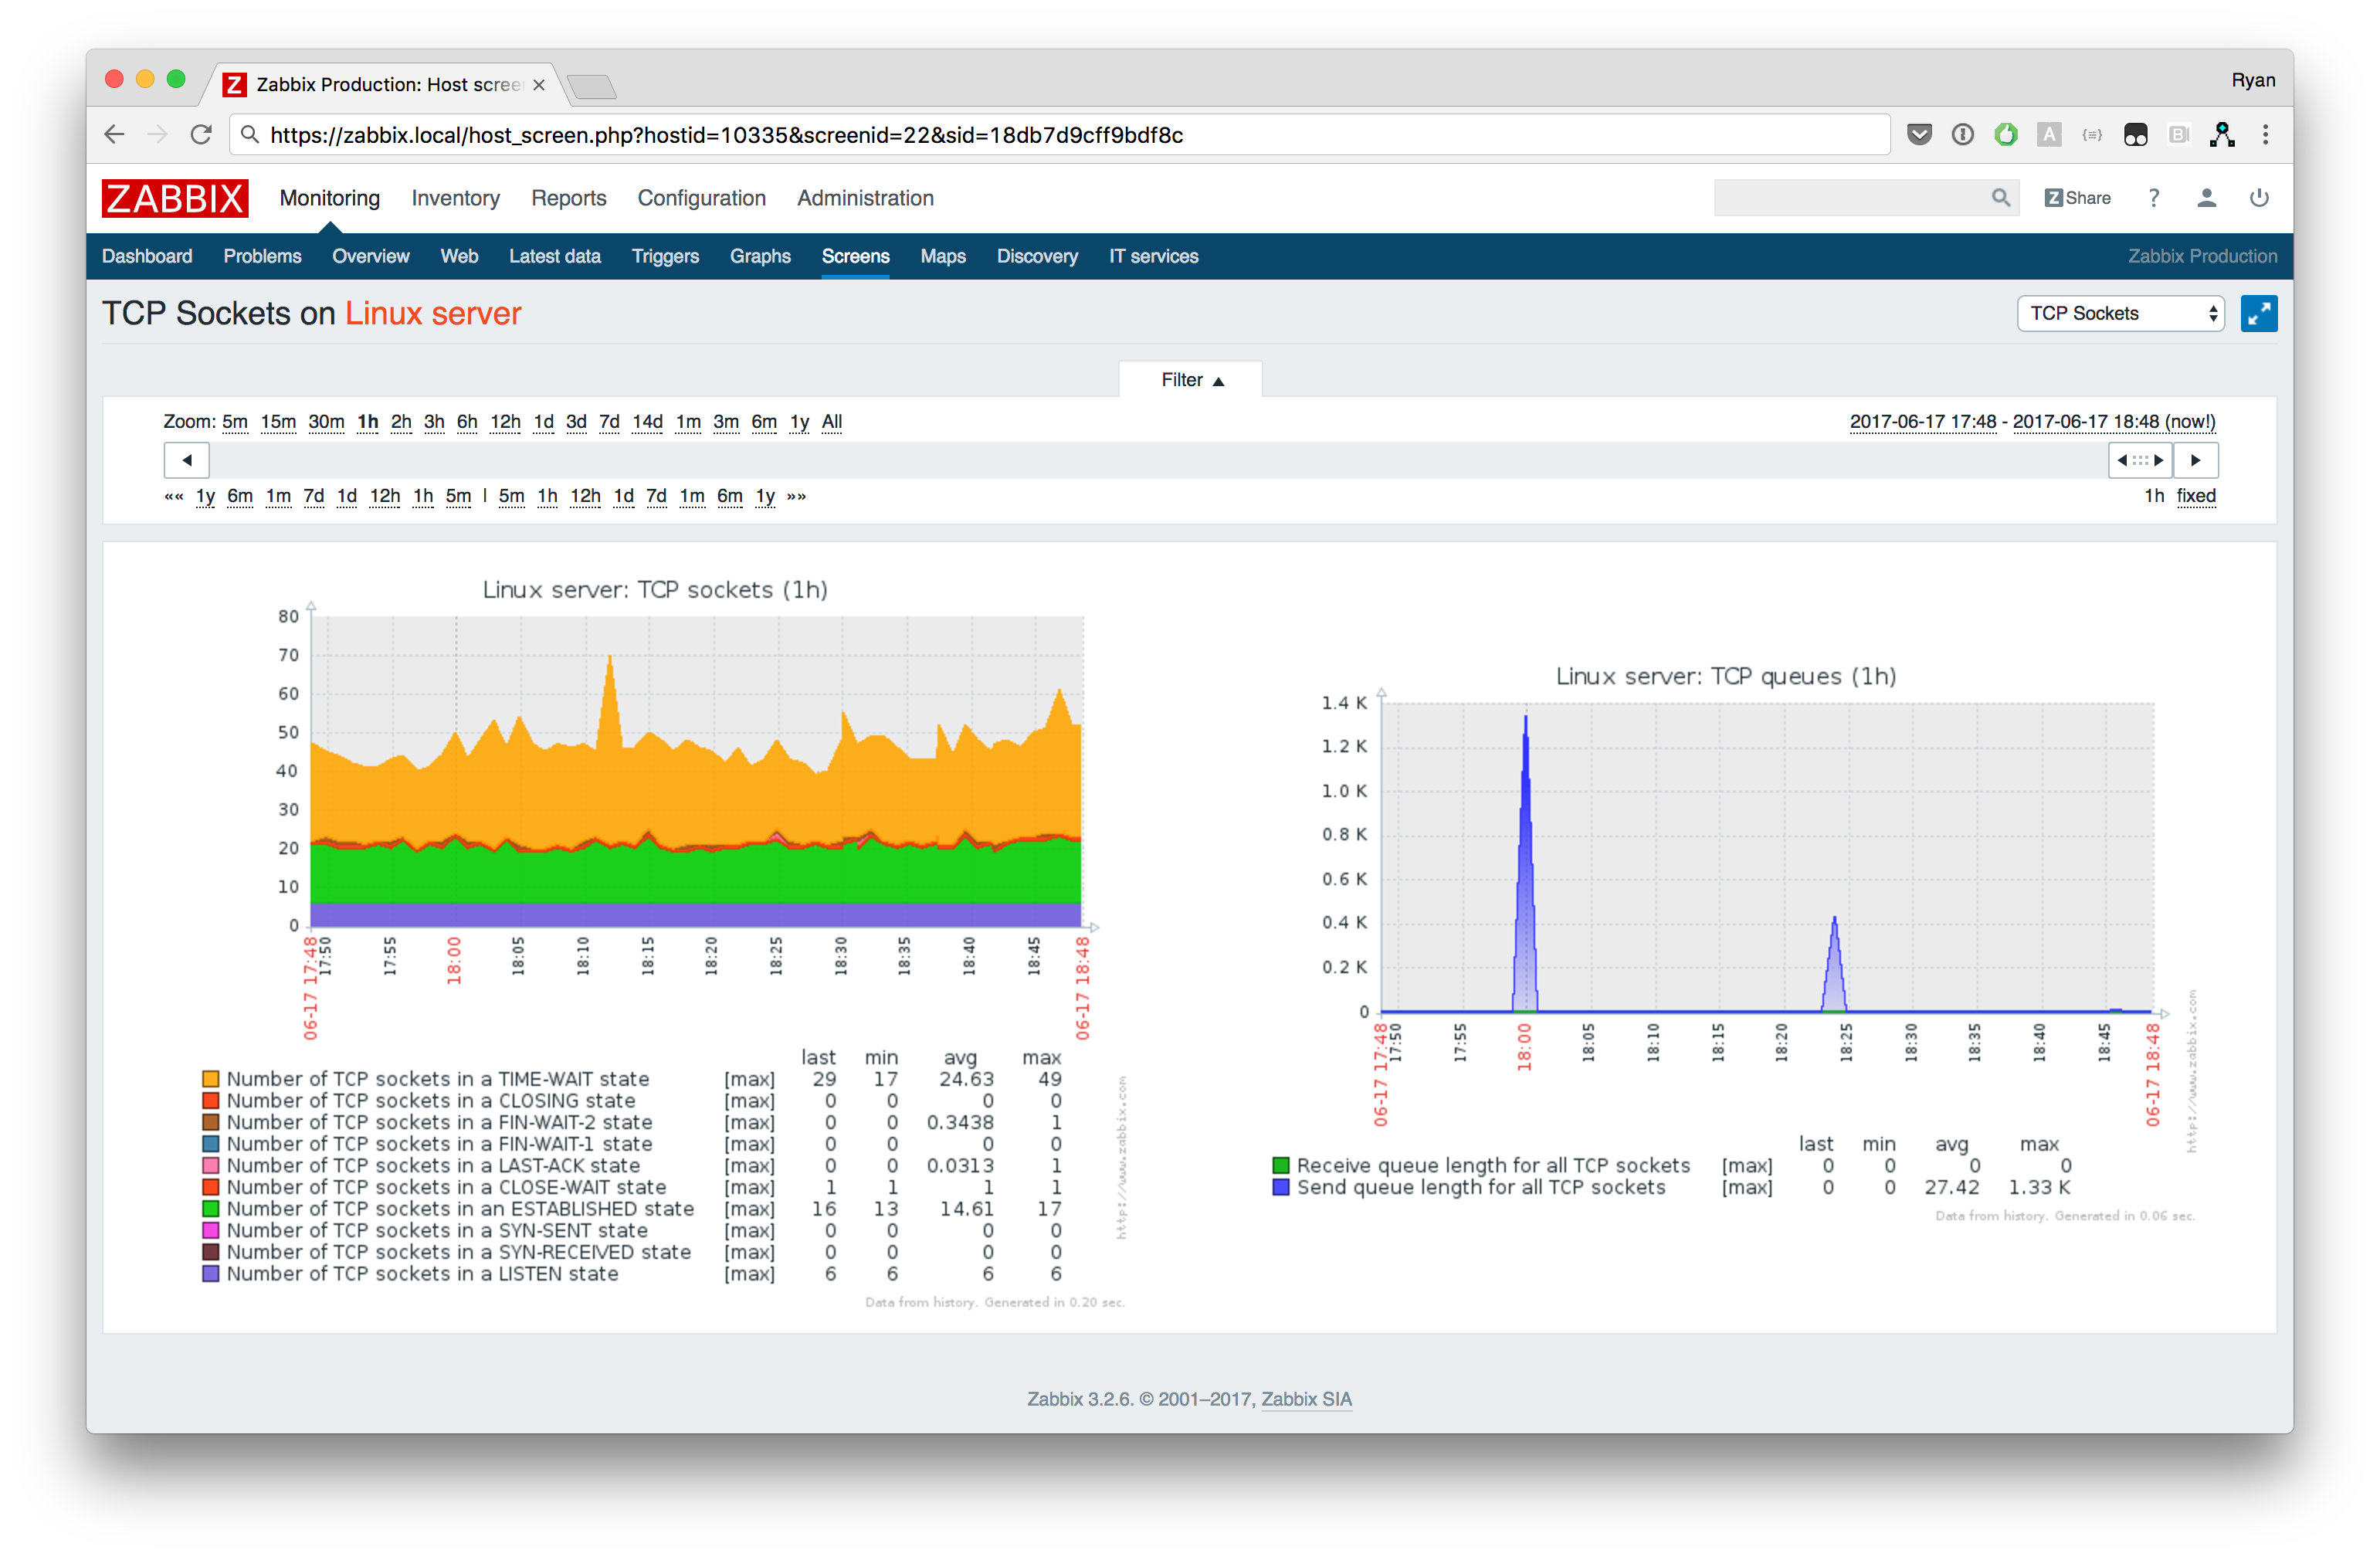The image size is (2380, 1557).
Task: Click the search magnifier icon
Action: tap(2000, 198)
